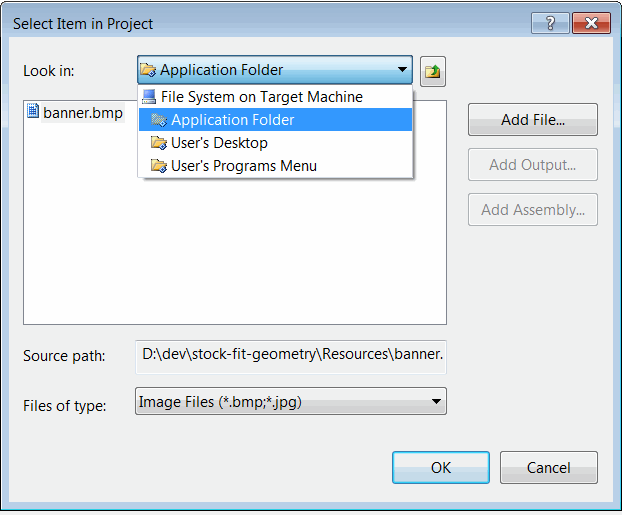The width and height of the screenshot is (622, 515).
Task: Click the highlighted Application Folder list icon
Action: pyautogui.click(x=159, y=120)
